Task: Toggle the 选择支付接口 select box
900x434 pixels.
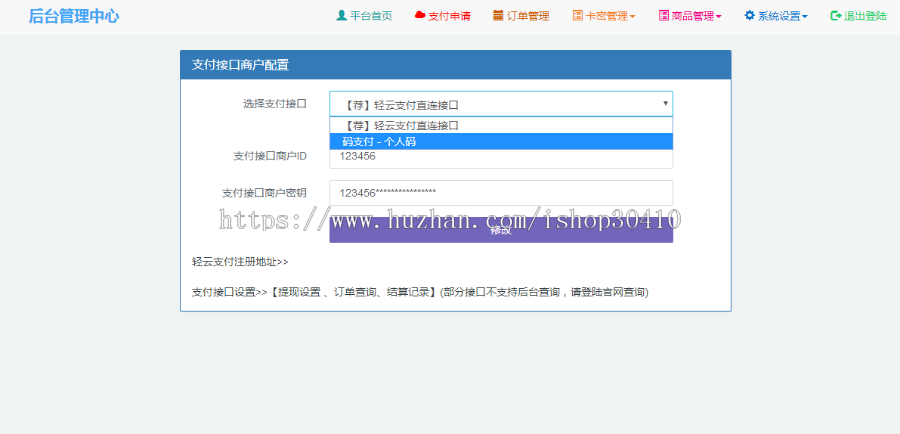Action: tap(501, 104)
